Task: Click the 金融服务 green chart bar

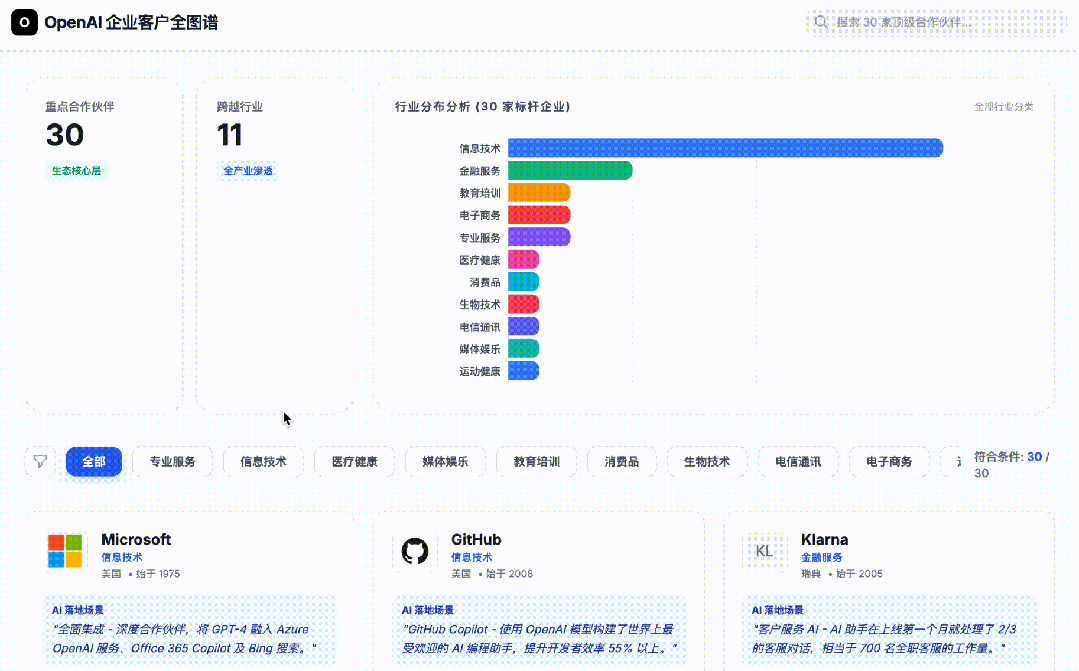Action: point(570,171)
